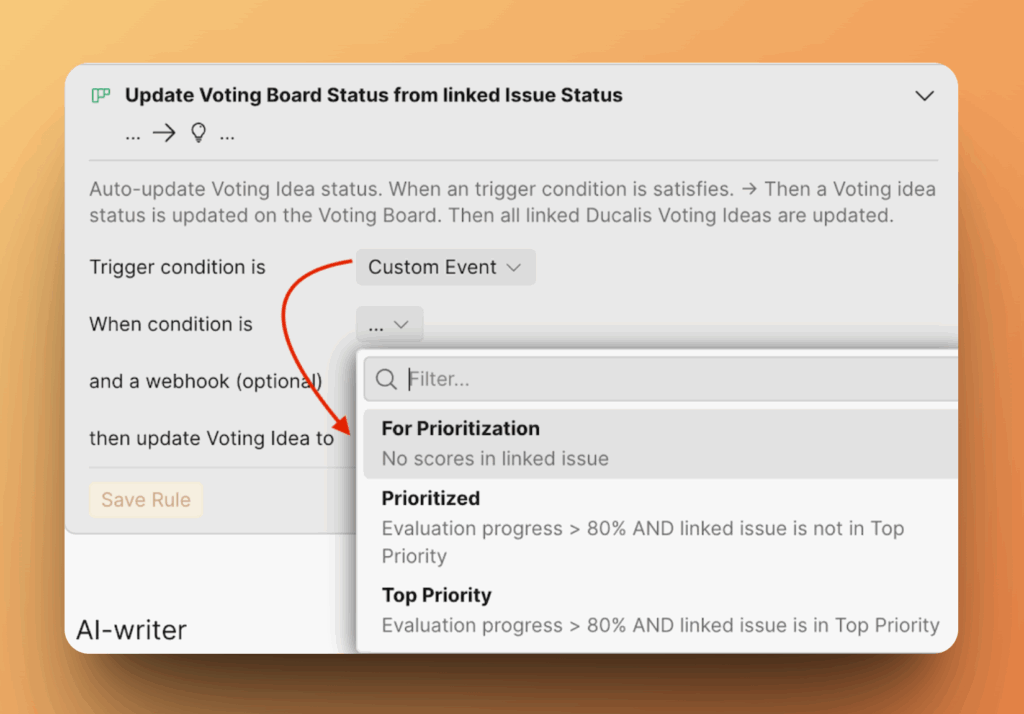1024x714 pixels.
Task: Open the Custom Event dropdown
Action: pos(444,267)
